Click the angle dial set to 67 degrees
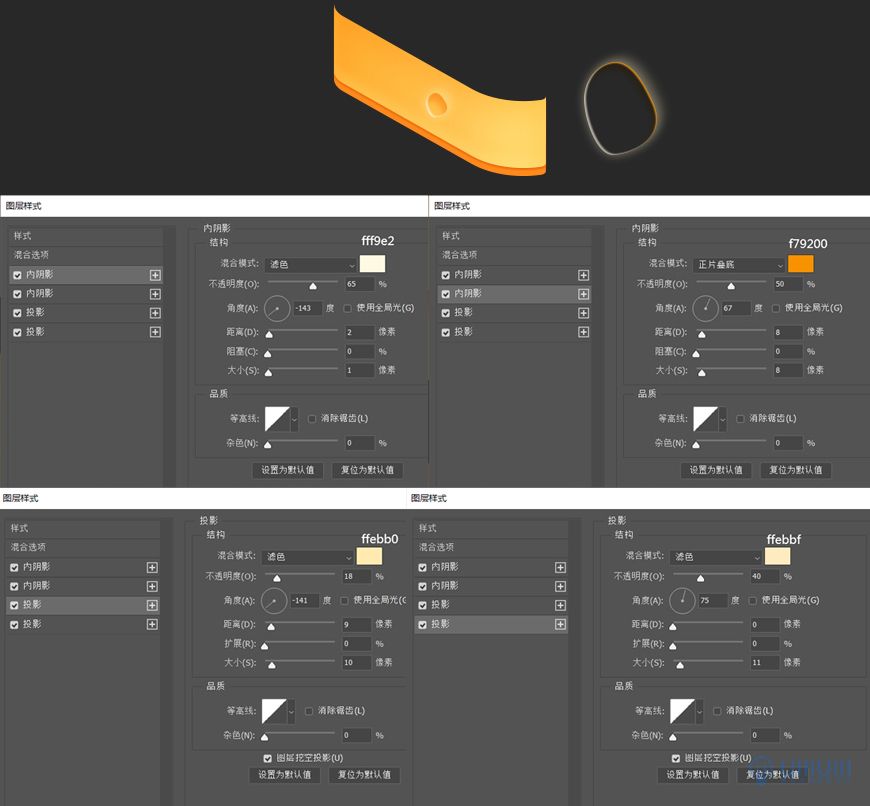 706,308
